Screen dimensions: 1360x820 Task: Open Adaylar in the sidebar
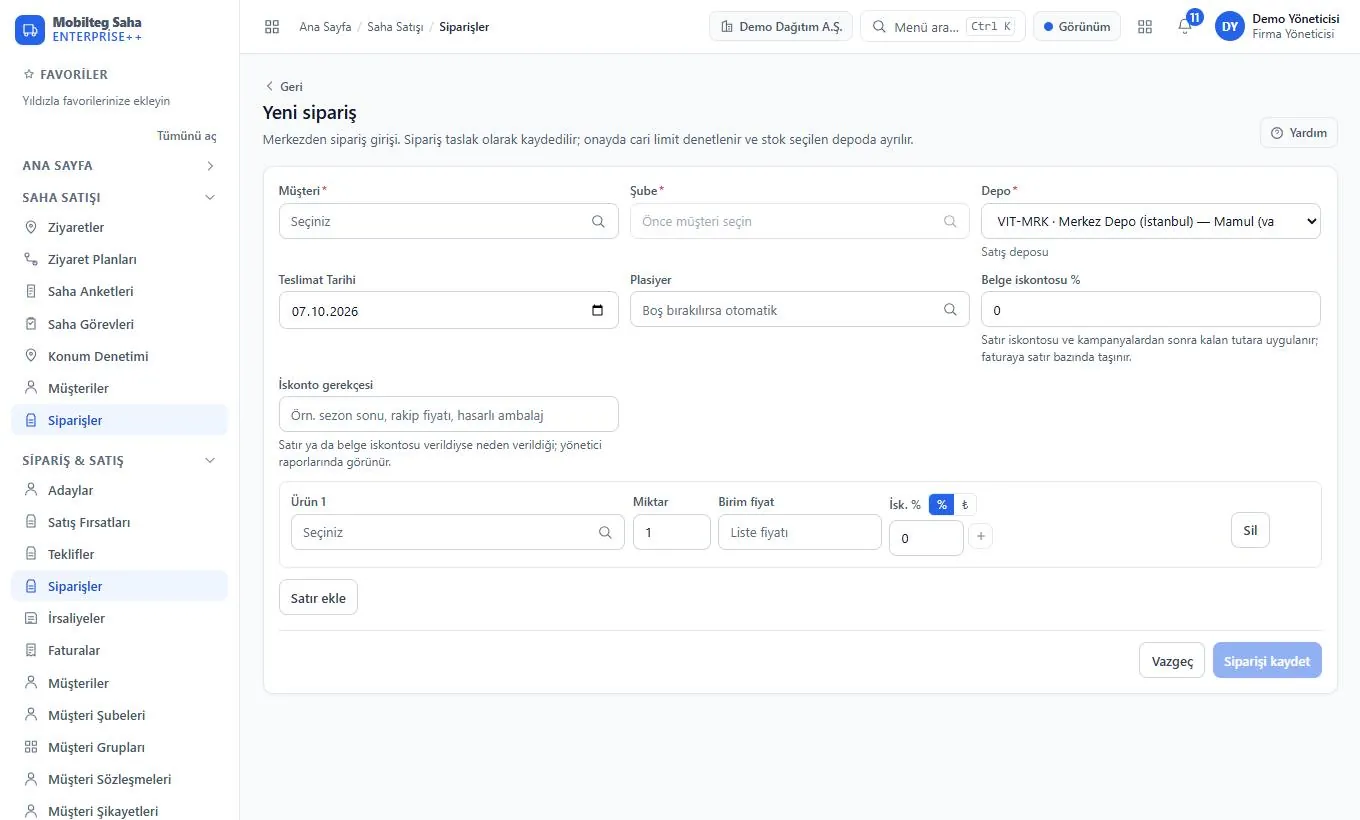[119, 490]
